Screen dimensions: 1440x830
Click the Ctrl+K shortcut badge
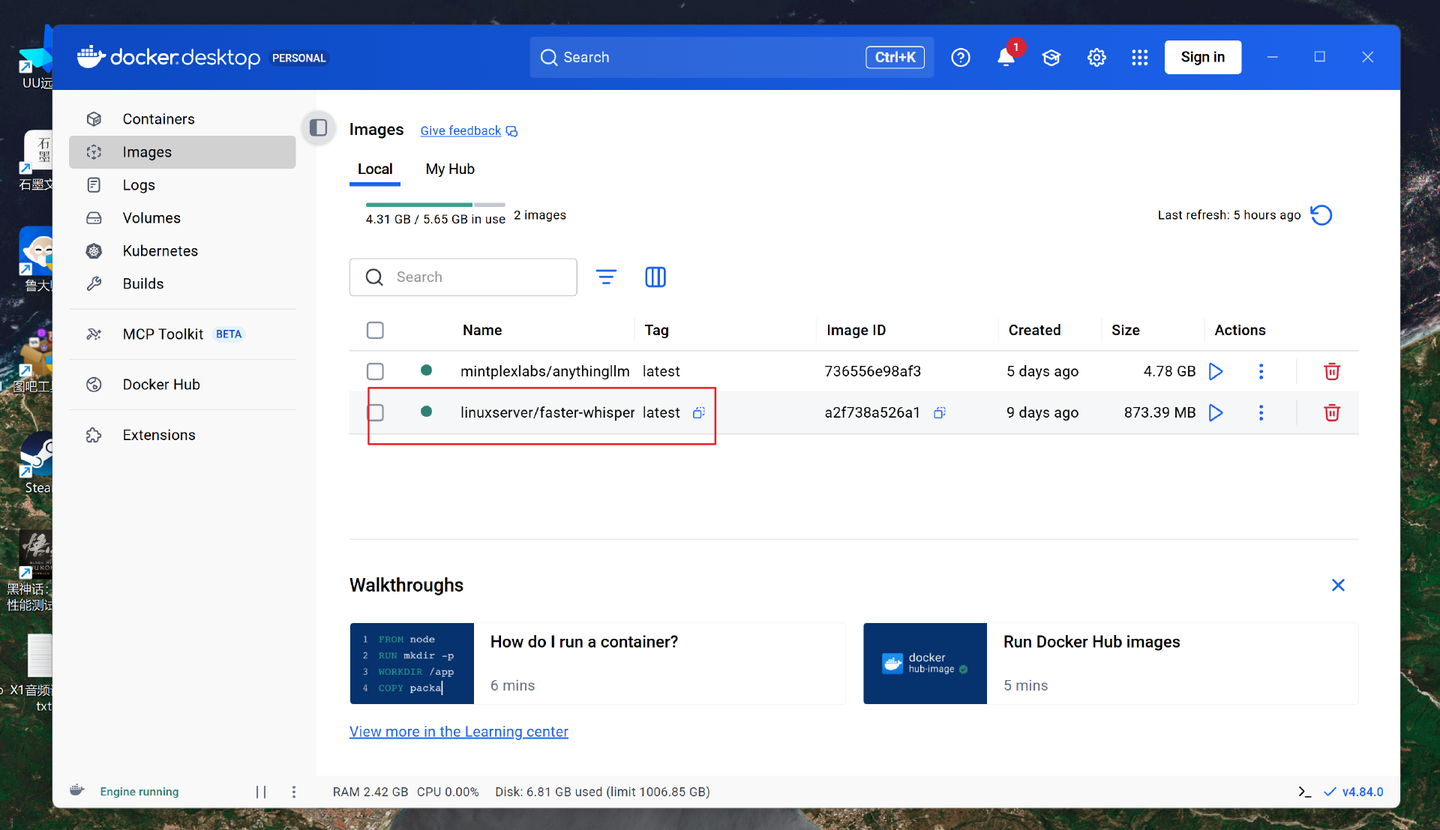click(895, 57)
